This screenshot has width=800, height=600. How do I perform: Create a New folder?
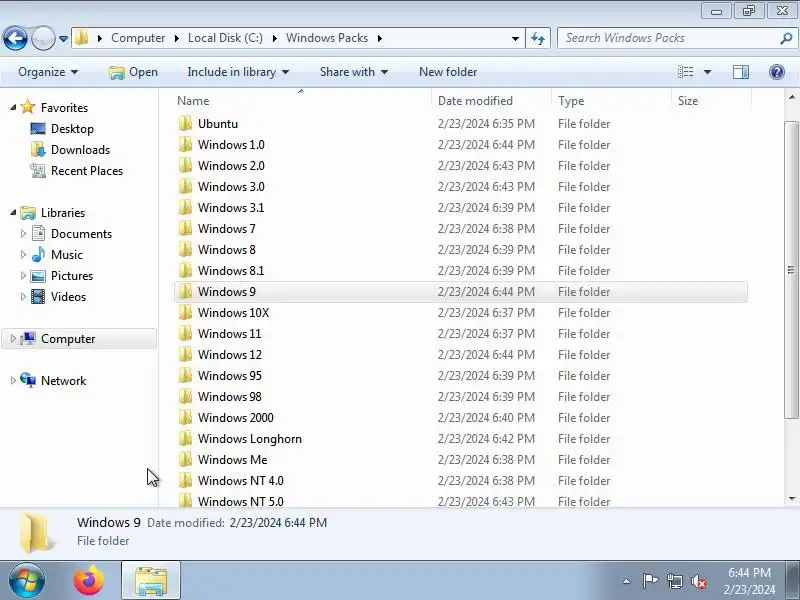pos(448,72)
